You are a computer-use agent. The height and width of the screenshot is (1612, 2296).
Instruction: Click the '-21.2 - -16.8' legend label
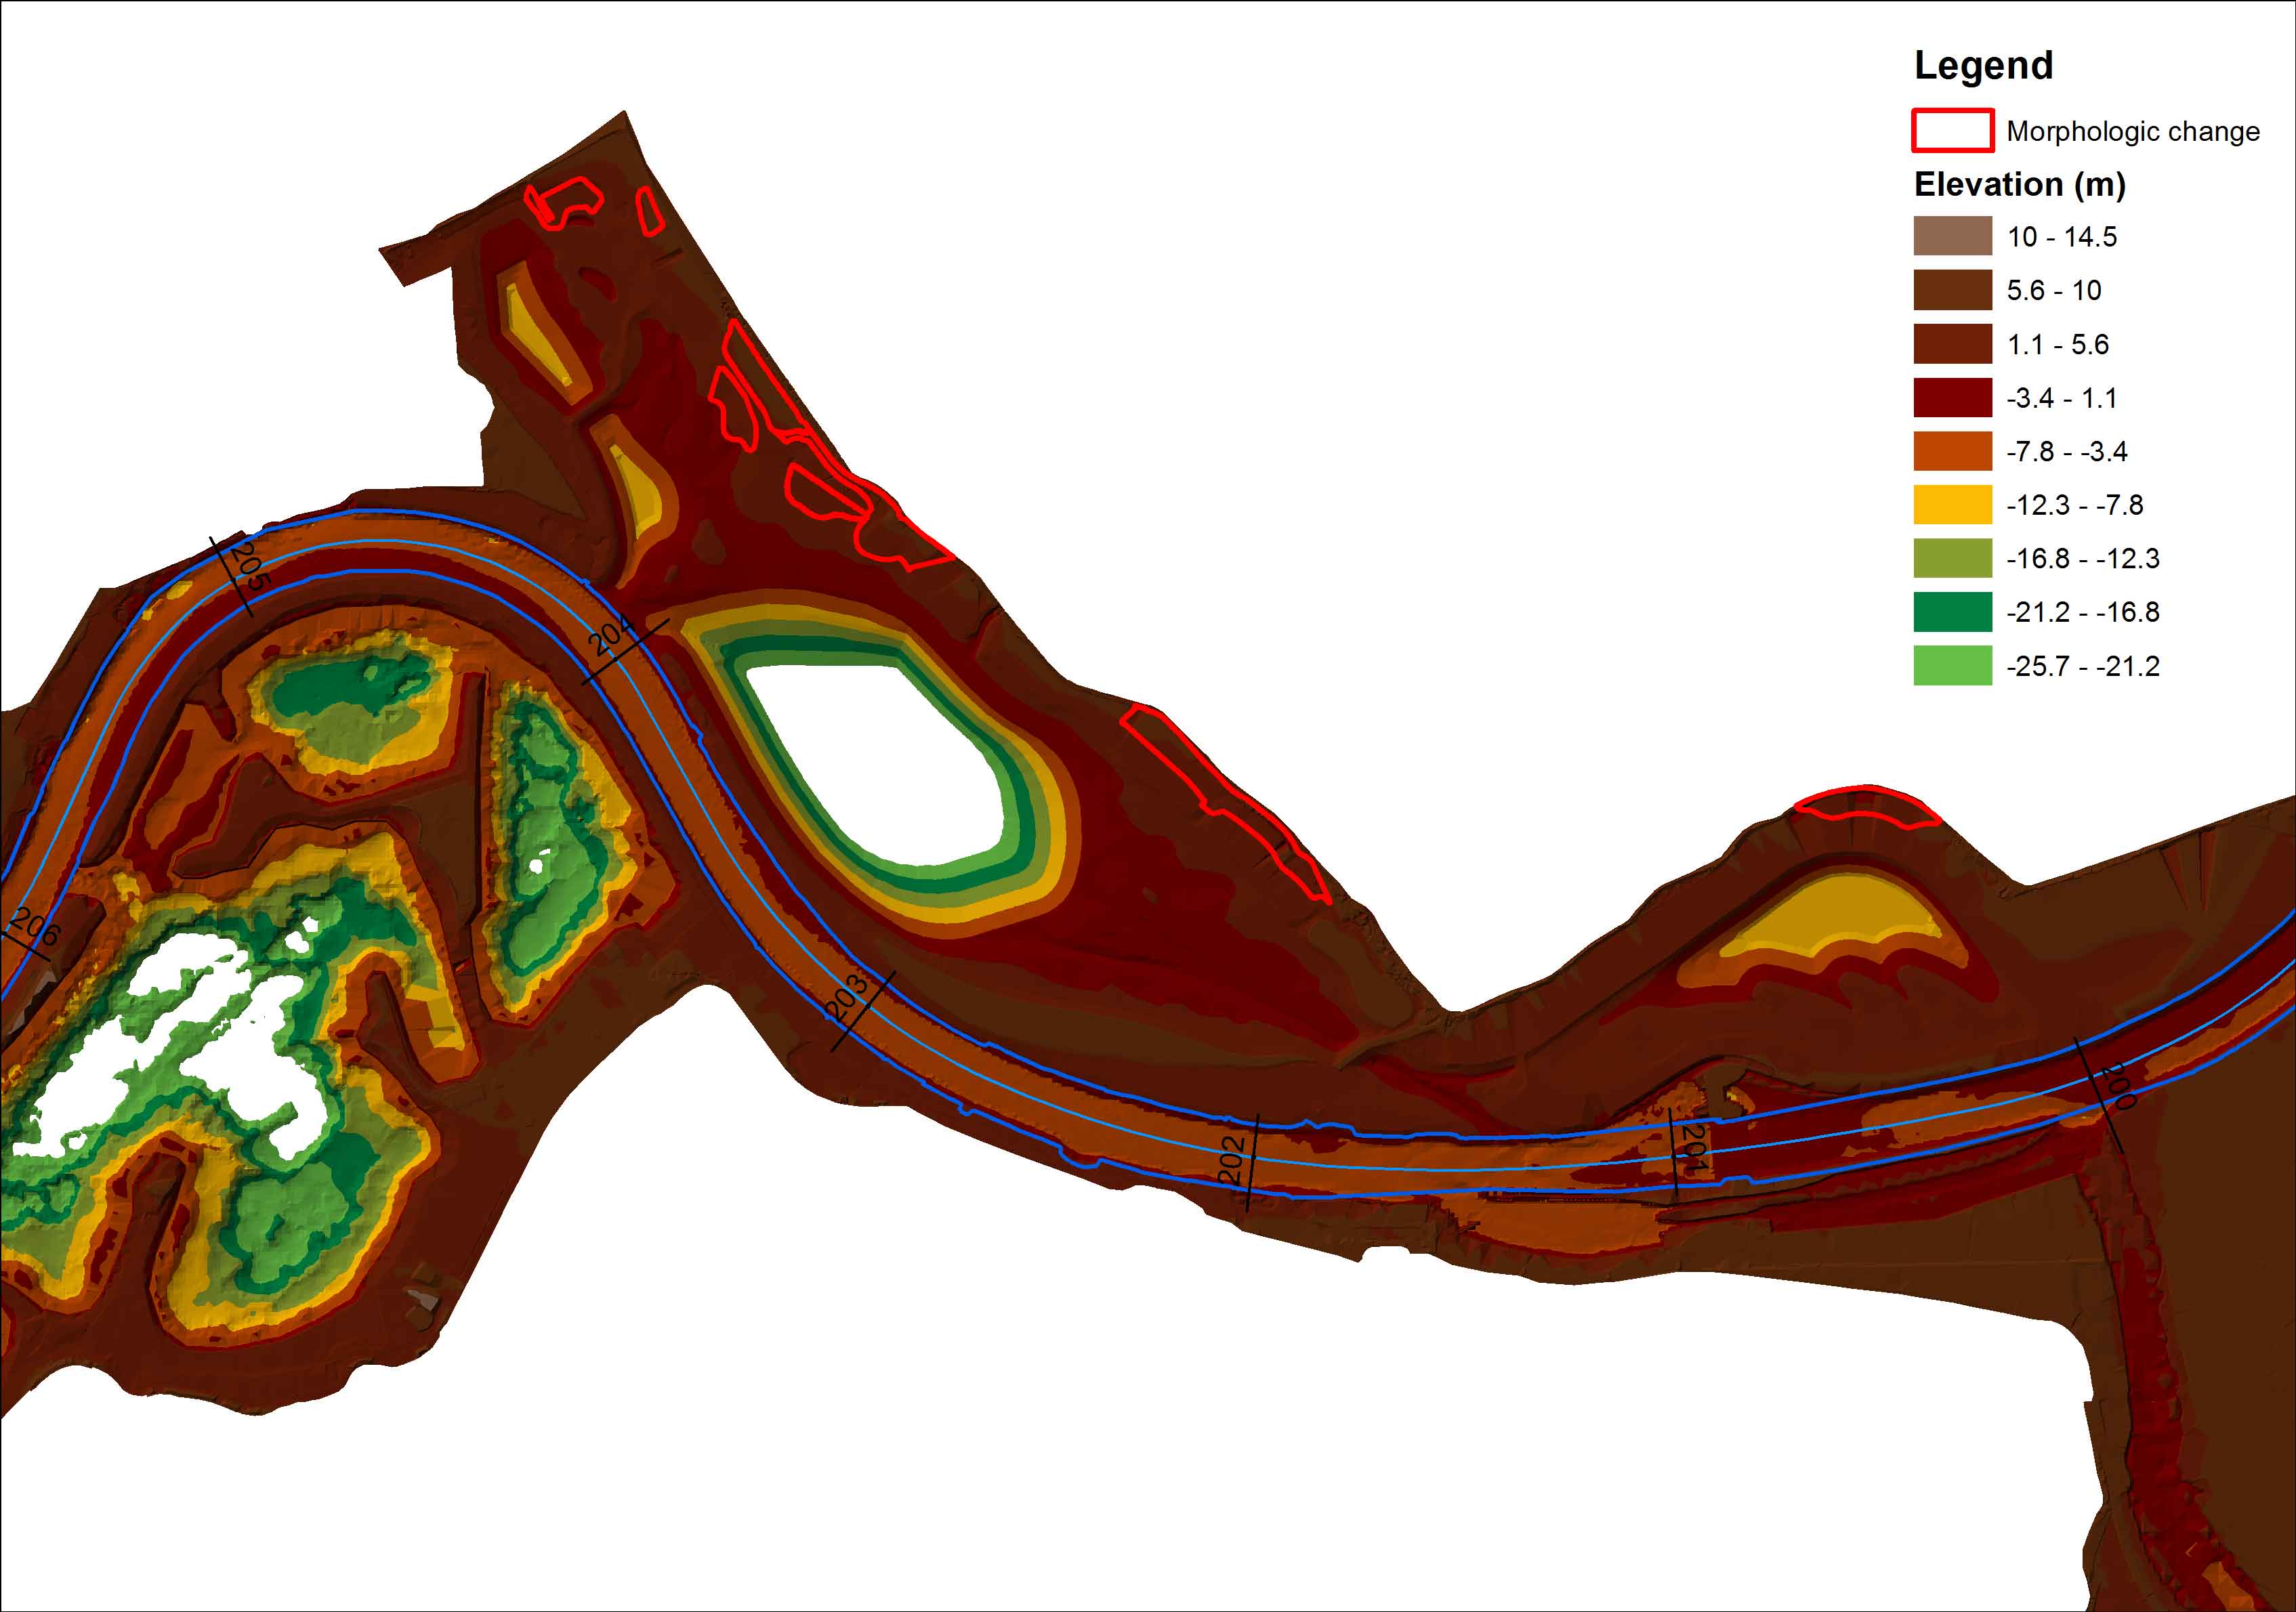click(2083, 612)
